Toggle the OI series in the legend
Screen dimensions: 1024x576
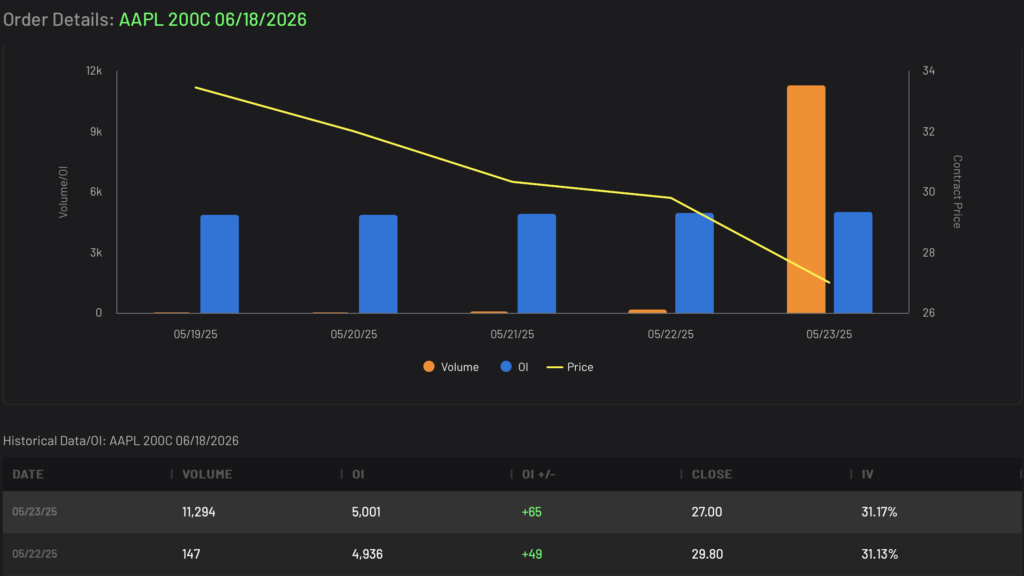515,367
